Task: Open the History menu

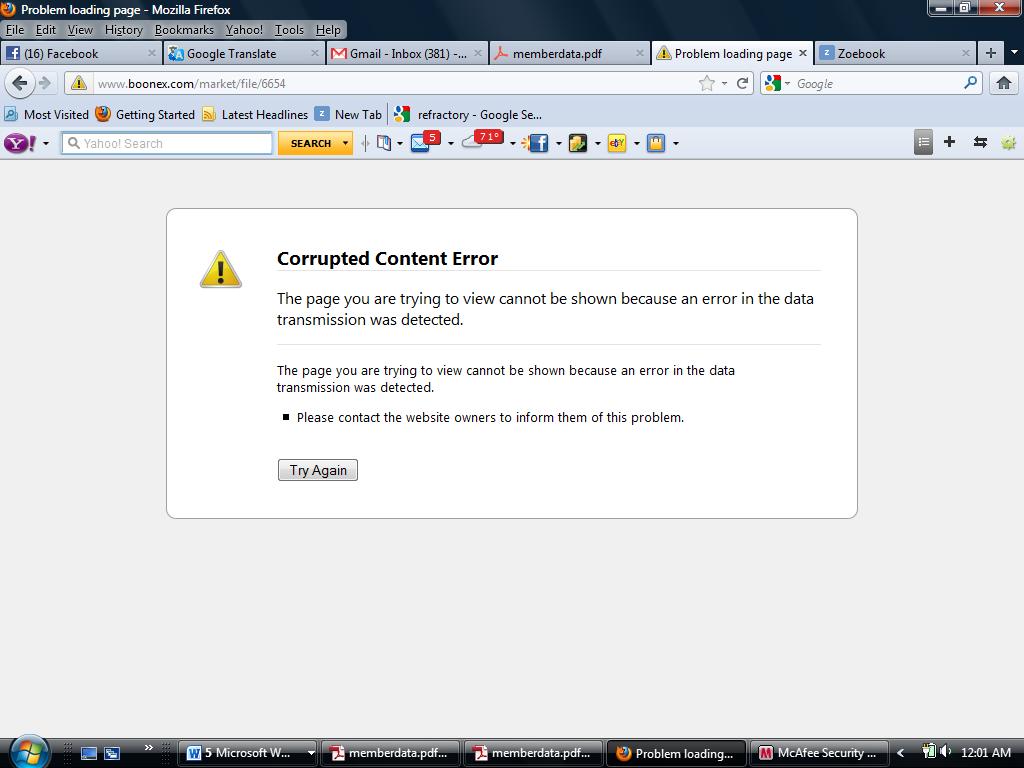Action: tap(123, 30)
